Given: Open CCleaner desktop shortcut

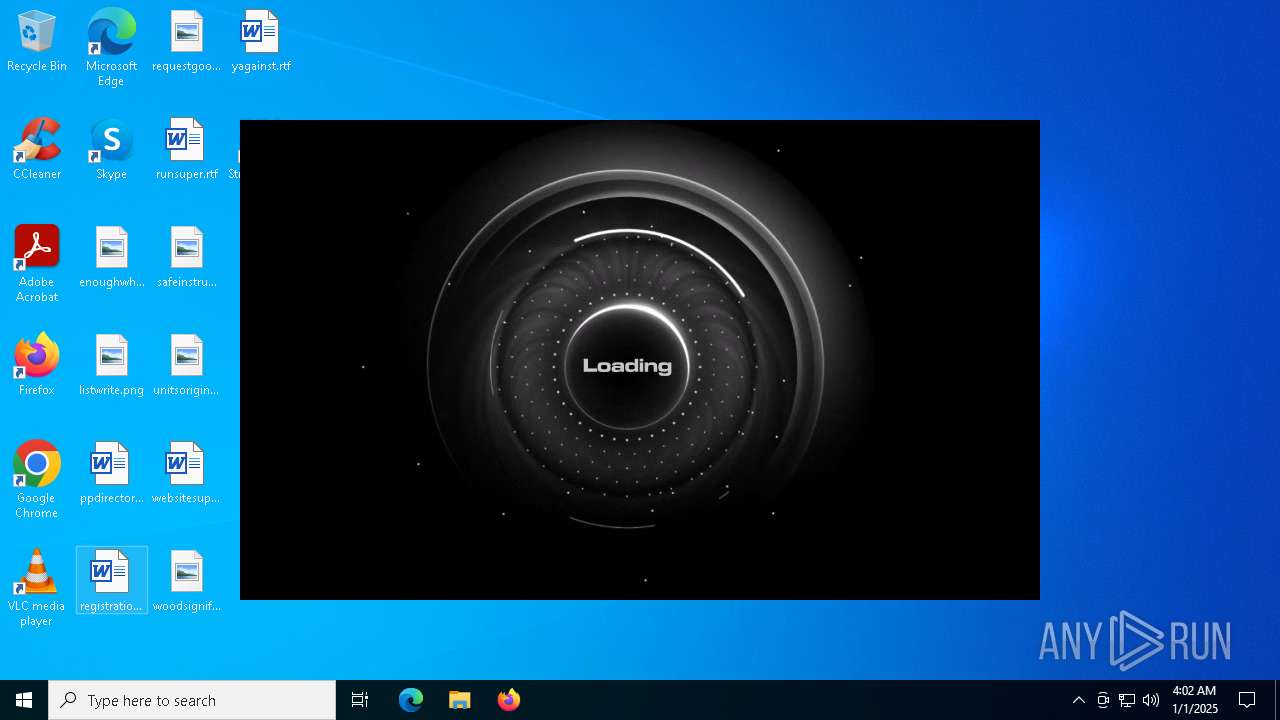Looking at the screenshot, I should coord(37,150).
